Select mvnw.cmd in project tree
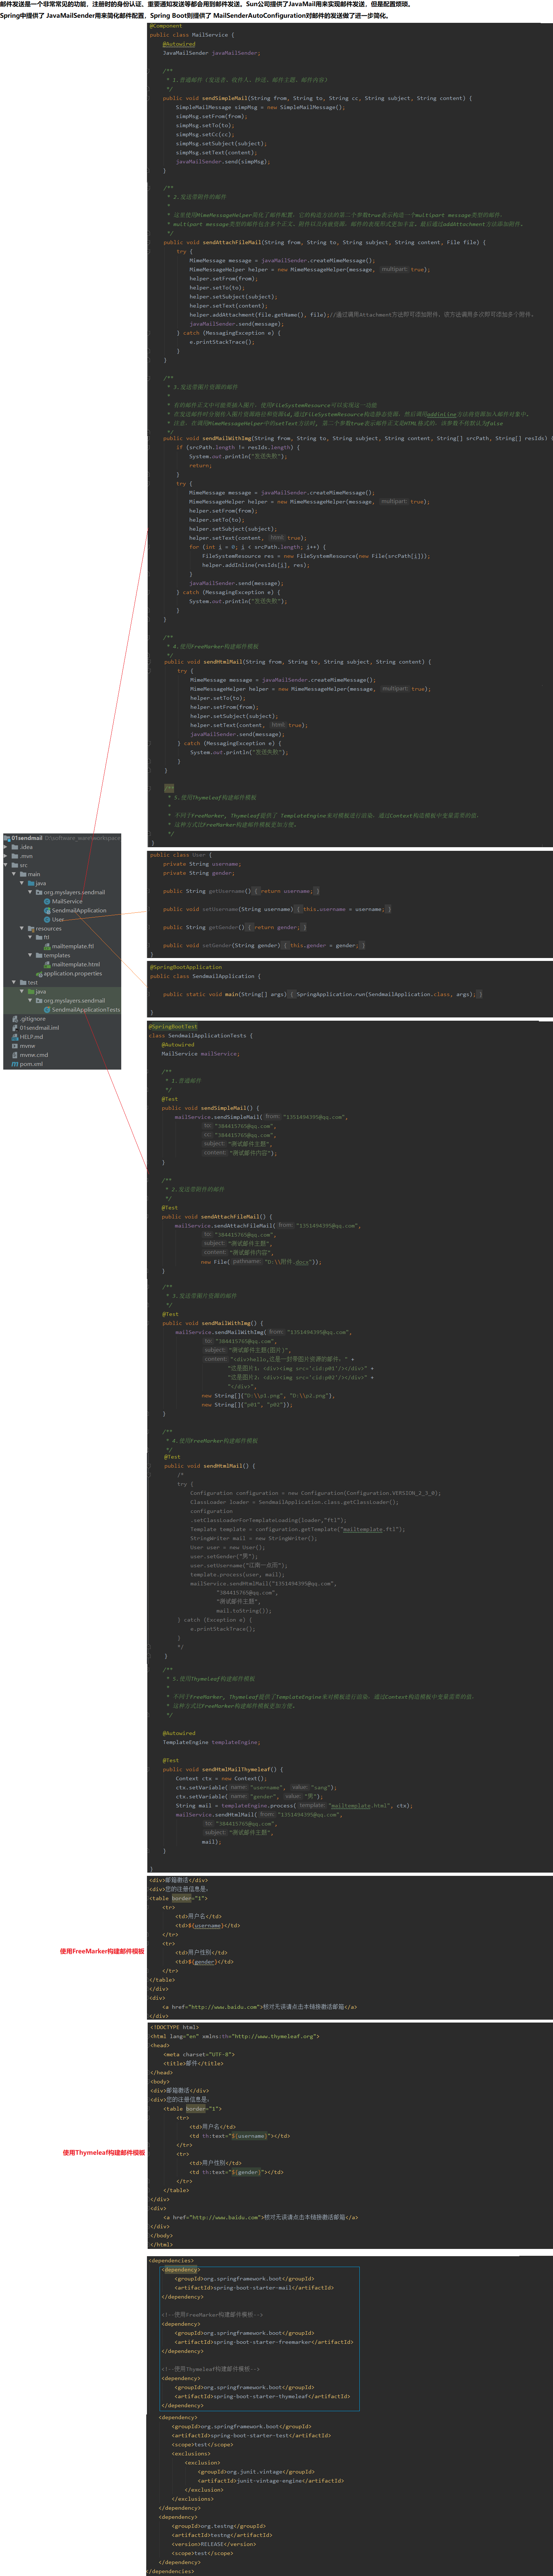Screen dimensions: 553x2576 33,1055
